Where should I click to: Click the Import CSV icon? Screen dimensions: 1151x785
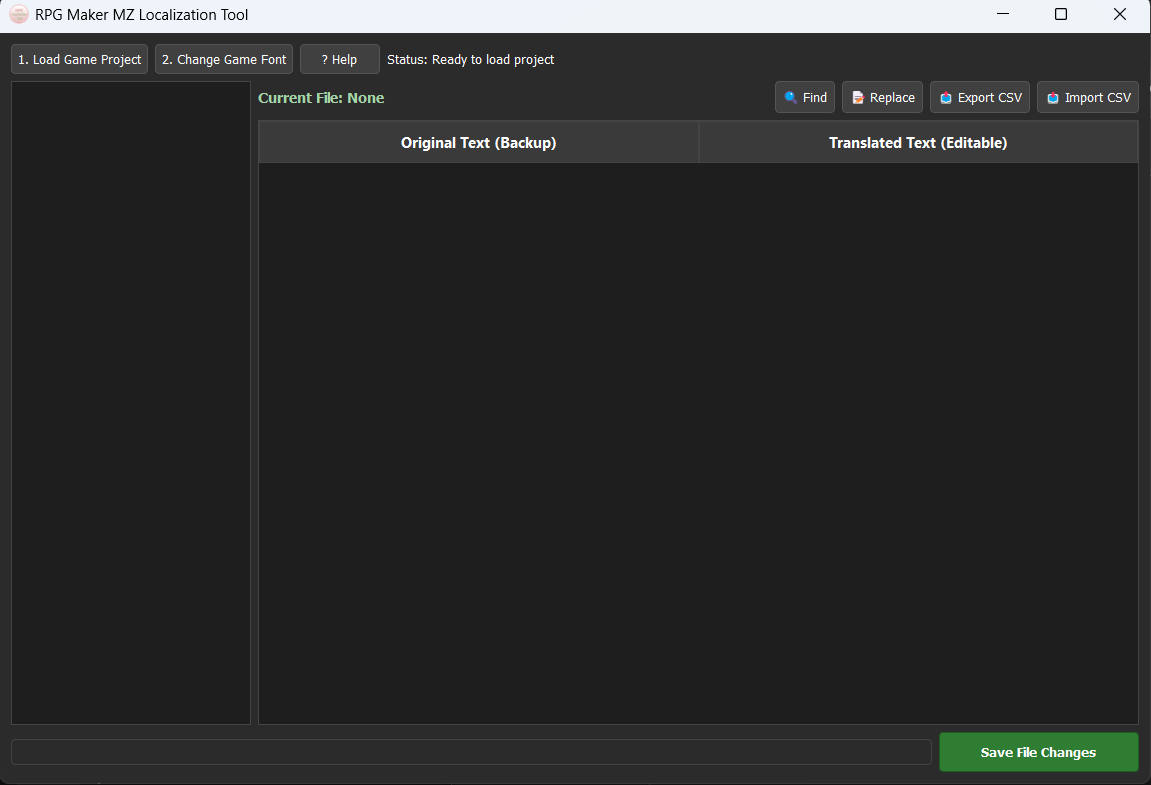coord(1053,98)
